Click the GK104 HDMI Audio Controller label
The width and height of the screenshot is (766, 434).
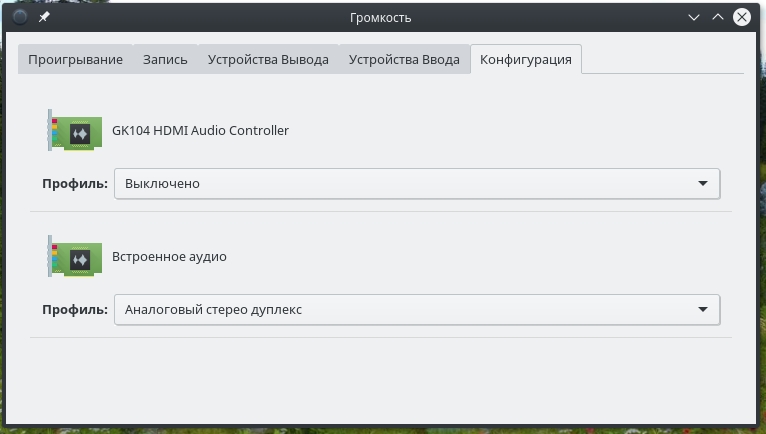coord(201,130)
